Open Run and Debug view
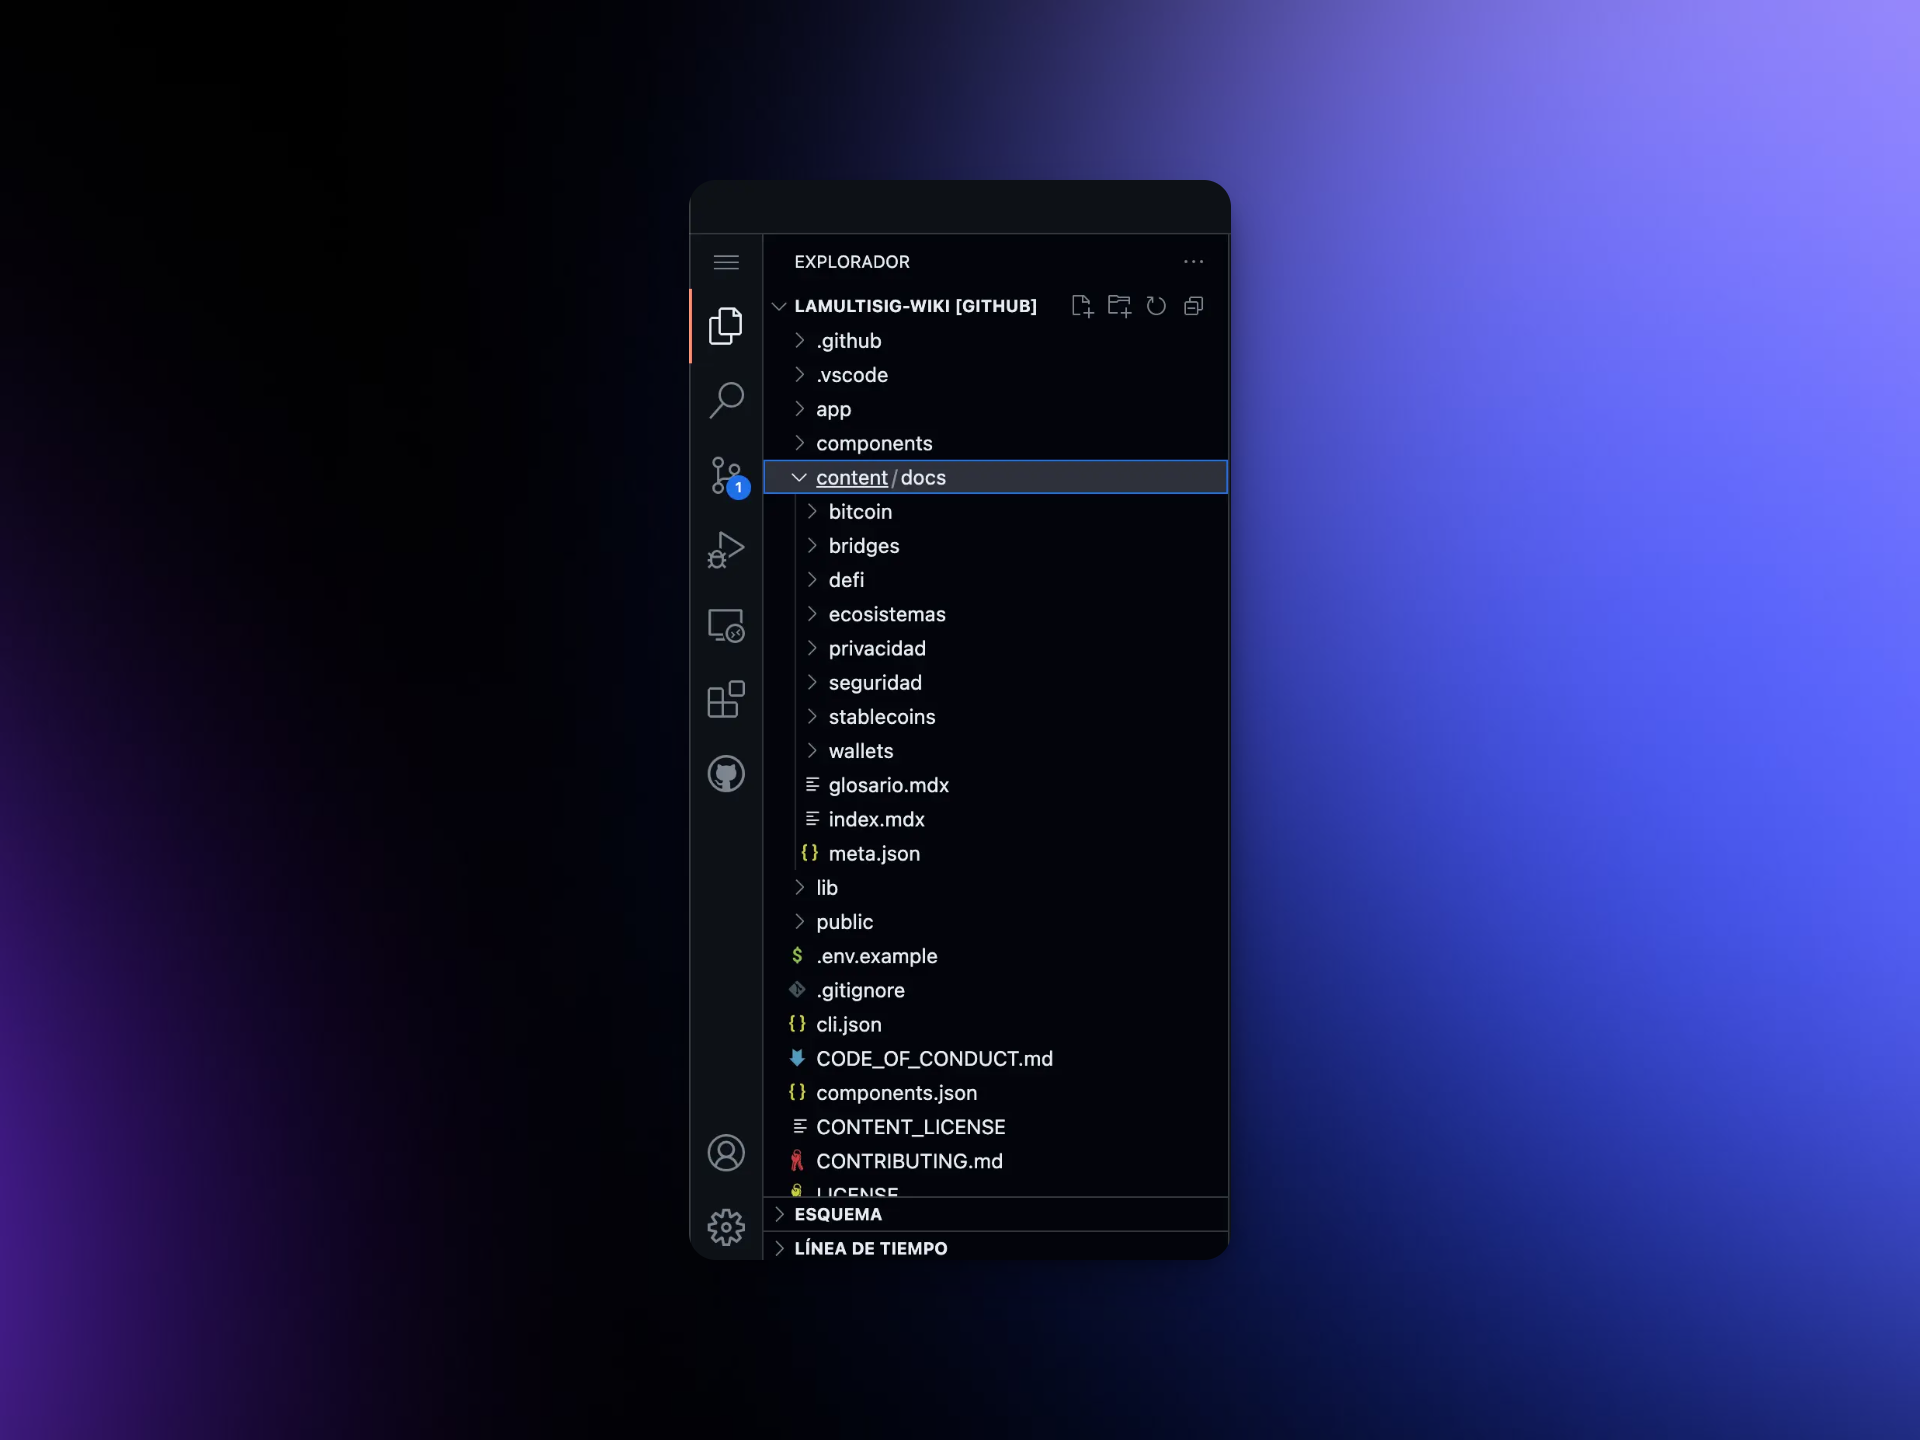This screenshot has width=1920, height=1440. click(726, 550)
